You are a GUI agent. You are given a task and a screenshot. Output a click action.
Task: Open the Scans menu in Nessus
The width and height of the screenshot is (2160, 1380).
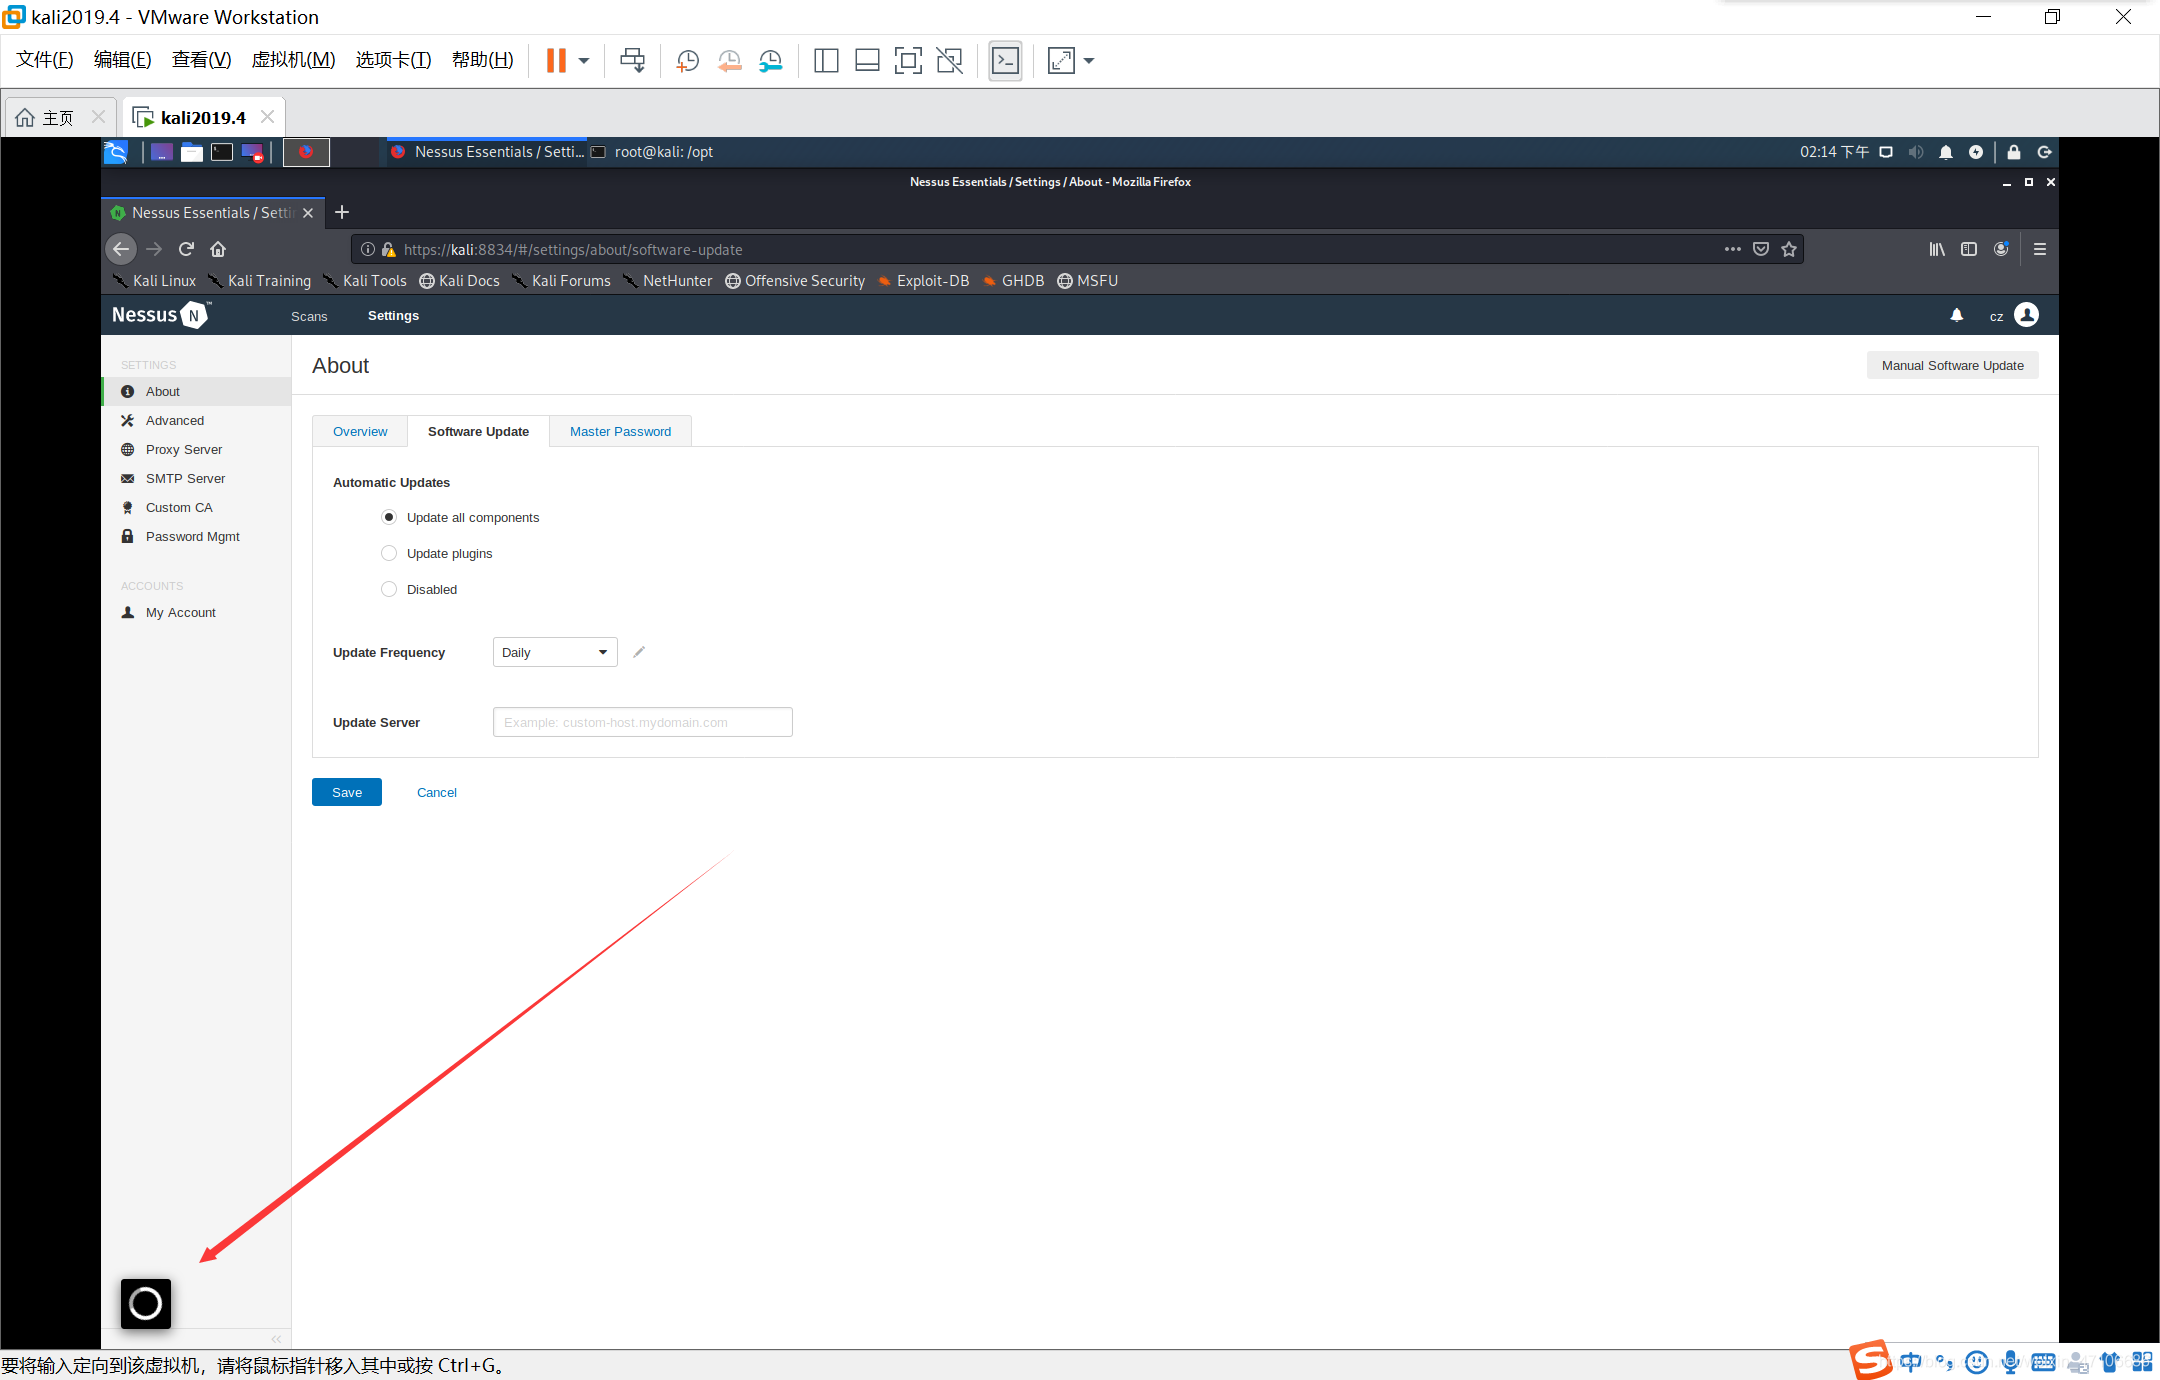(x=309, y=316)
